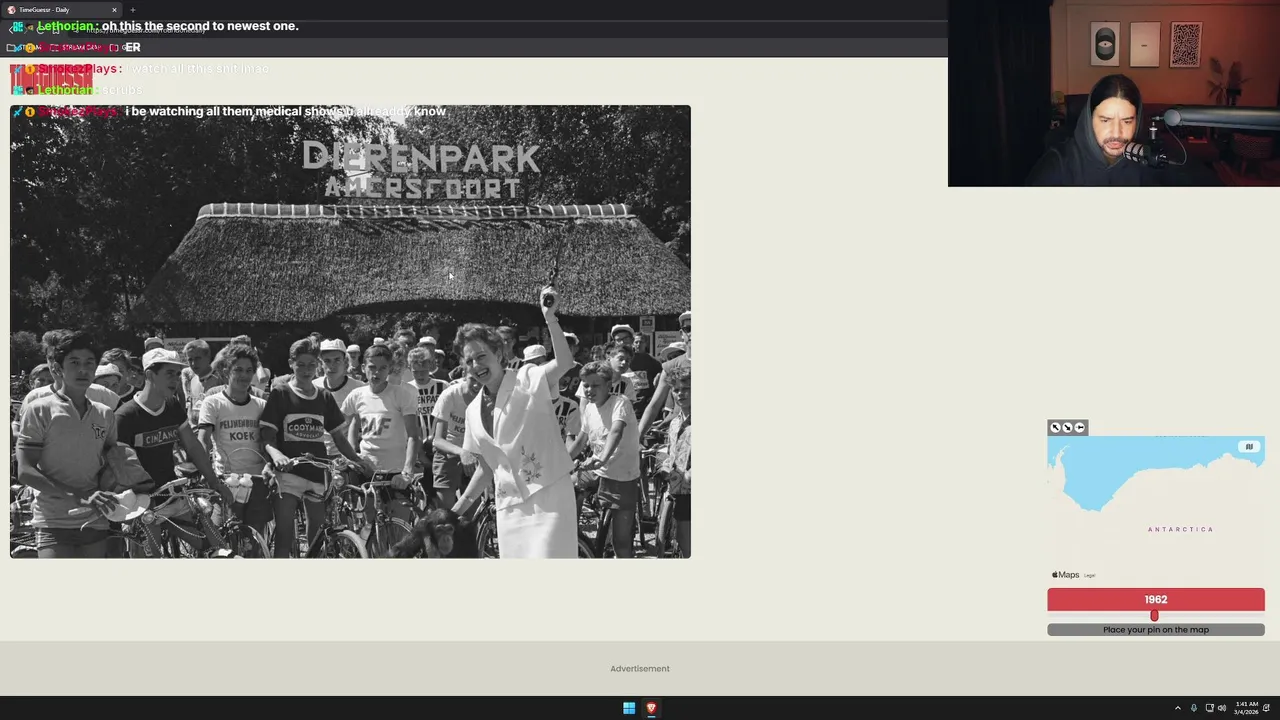This screenshot has height=720, width=1280.
Task: Click the Place your pin on the map button
Action: (x=1156, y=630)
